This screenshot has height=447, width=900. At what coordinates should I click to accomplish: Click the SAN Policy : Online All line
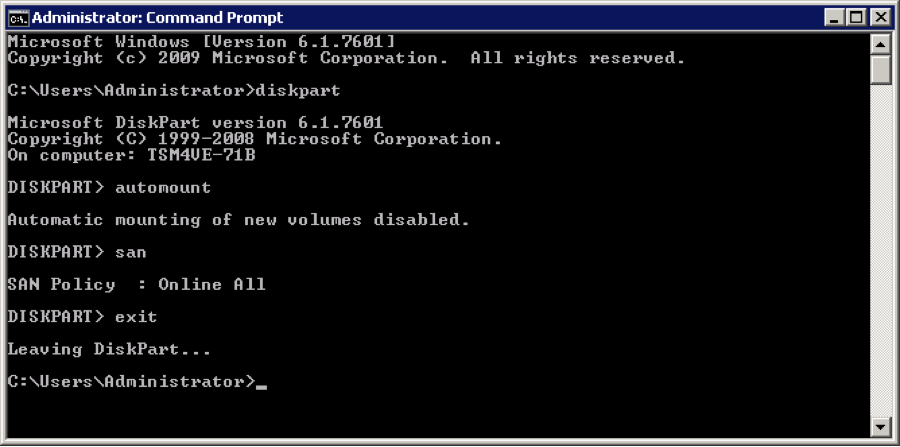(137, 285)
